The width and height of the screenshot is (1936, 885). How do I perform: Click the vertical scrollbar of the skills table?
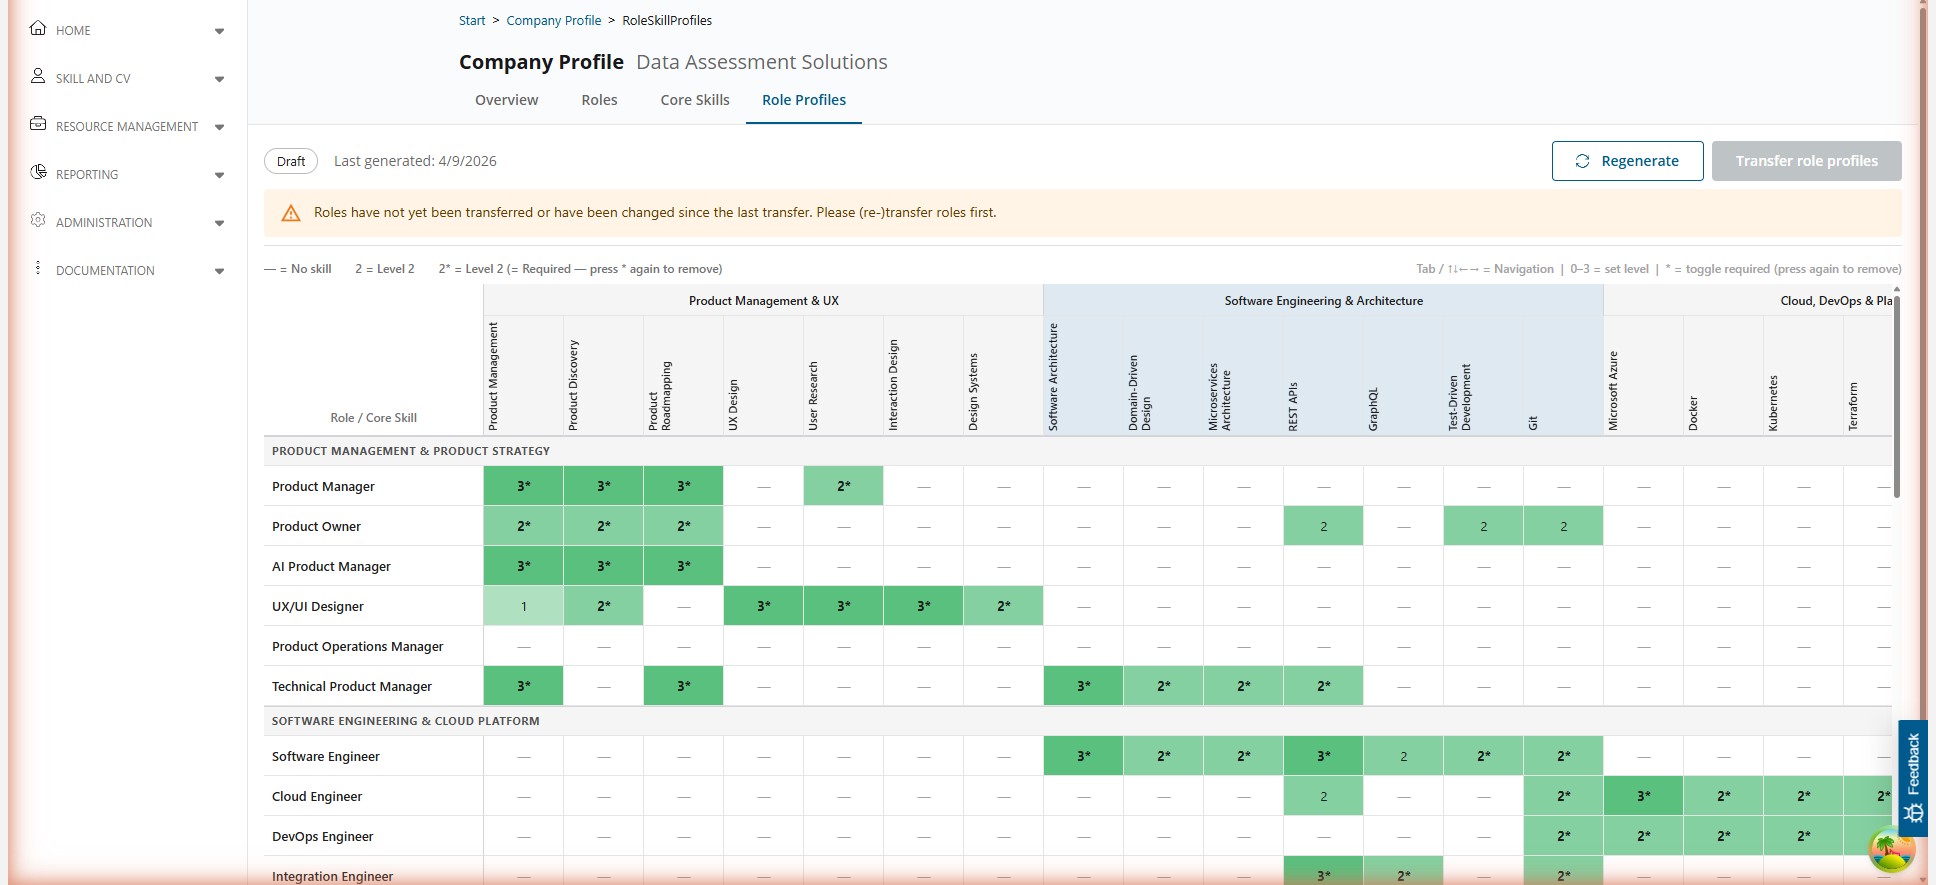(1896, 395)
